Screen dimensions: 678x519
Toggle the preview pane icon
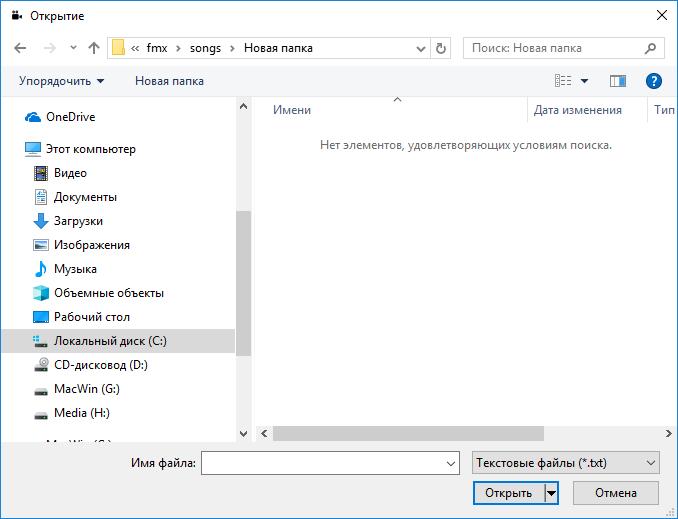(618, 81)
